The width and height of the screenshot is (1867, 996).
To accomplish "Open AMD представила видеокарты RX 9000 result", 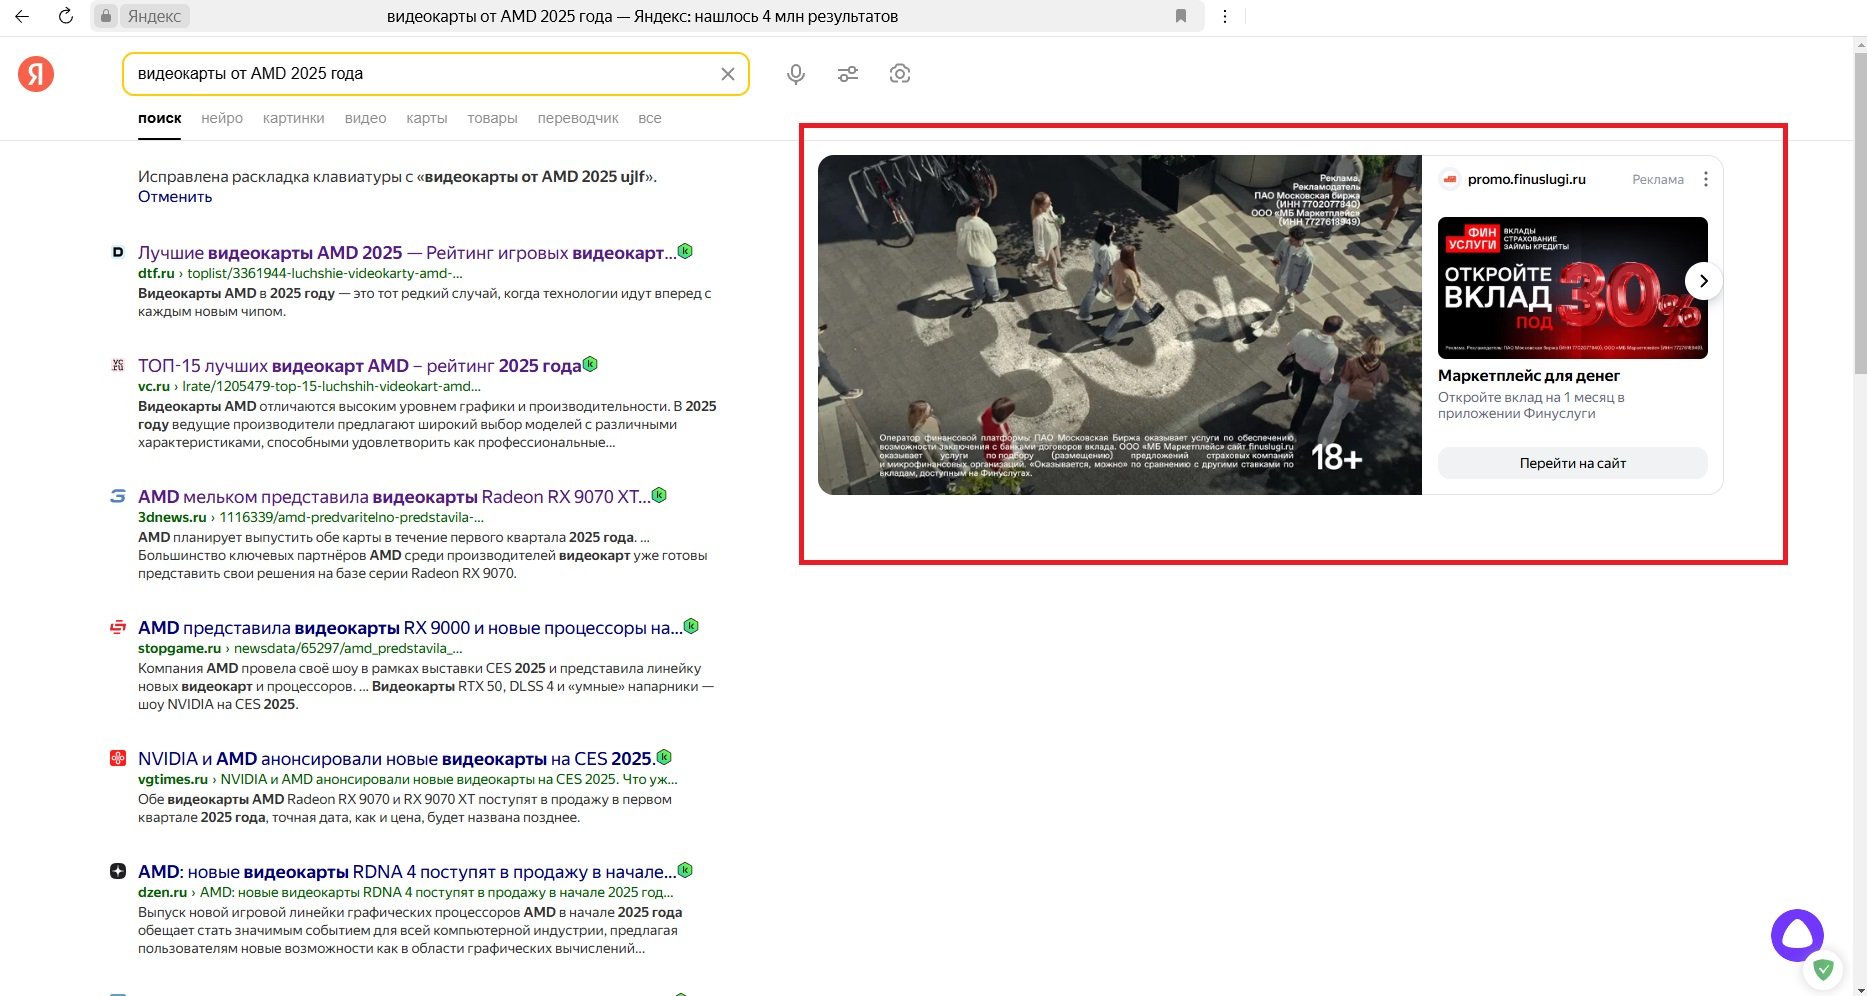I will click(x=410, y=628).
